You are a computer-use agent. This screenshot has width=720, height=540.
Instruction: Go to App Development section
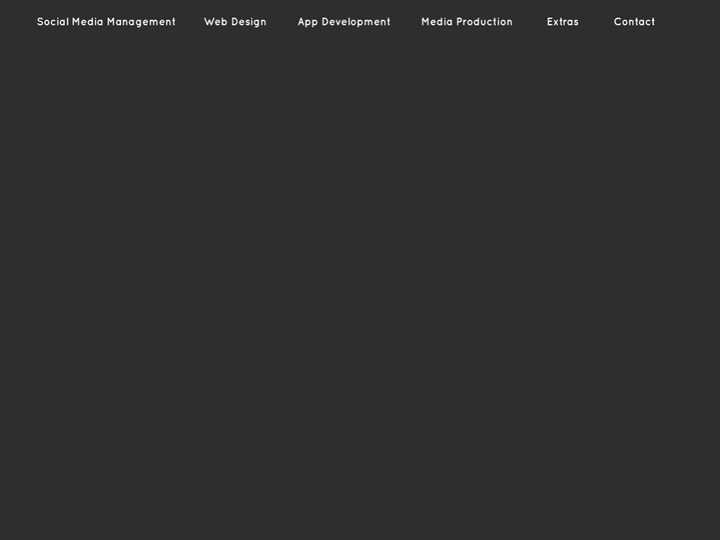click(x=344, y=22)
